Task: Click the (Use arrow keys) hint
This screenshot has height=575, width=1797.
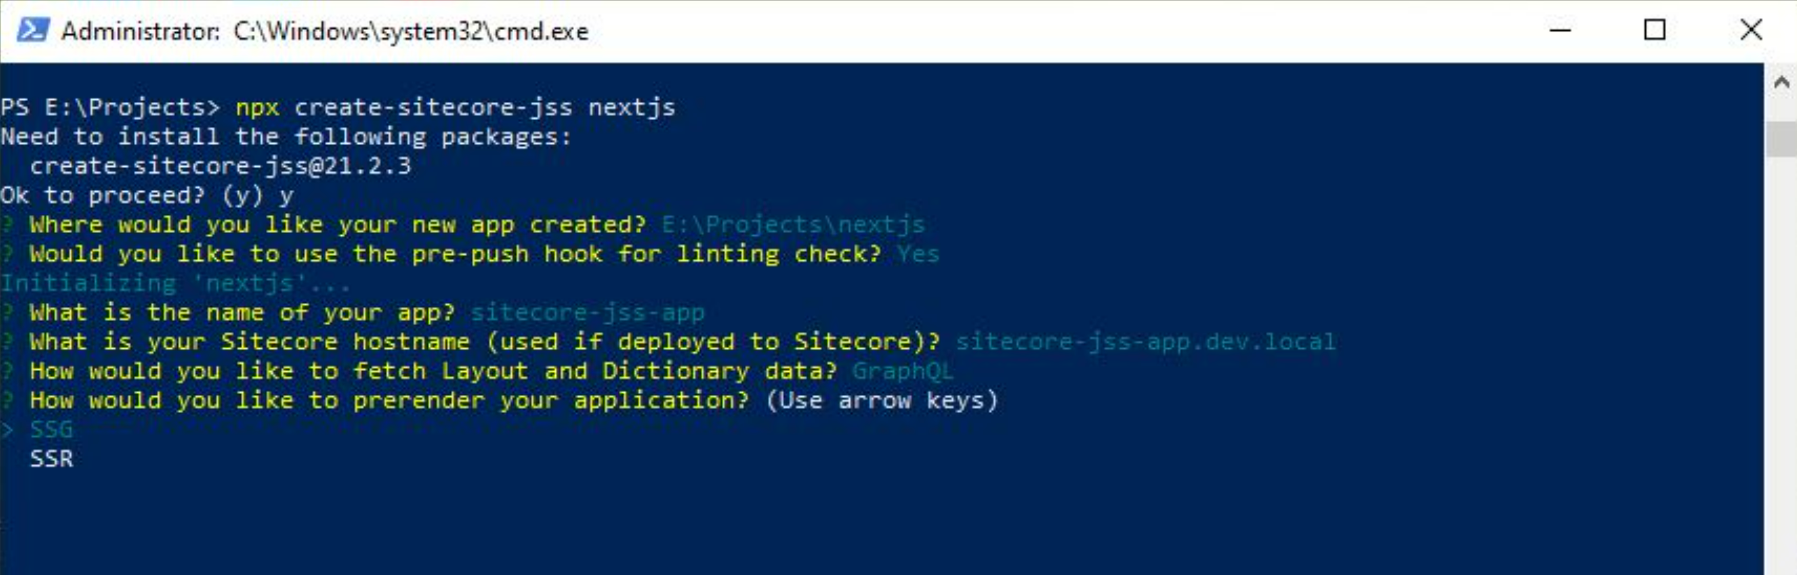Action: pyautogui.click(x=882, y=400)
